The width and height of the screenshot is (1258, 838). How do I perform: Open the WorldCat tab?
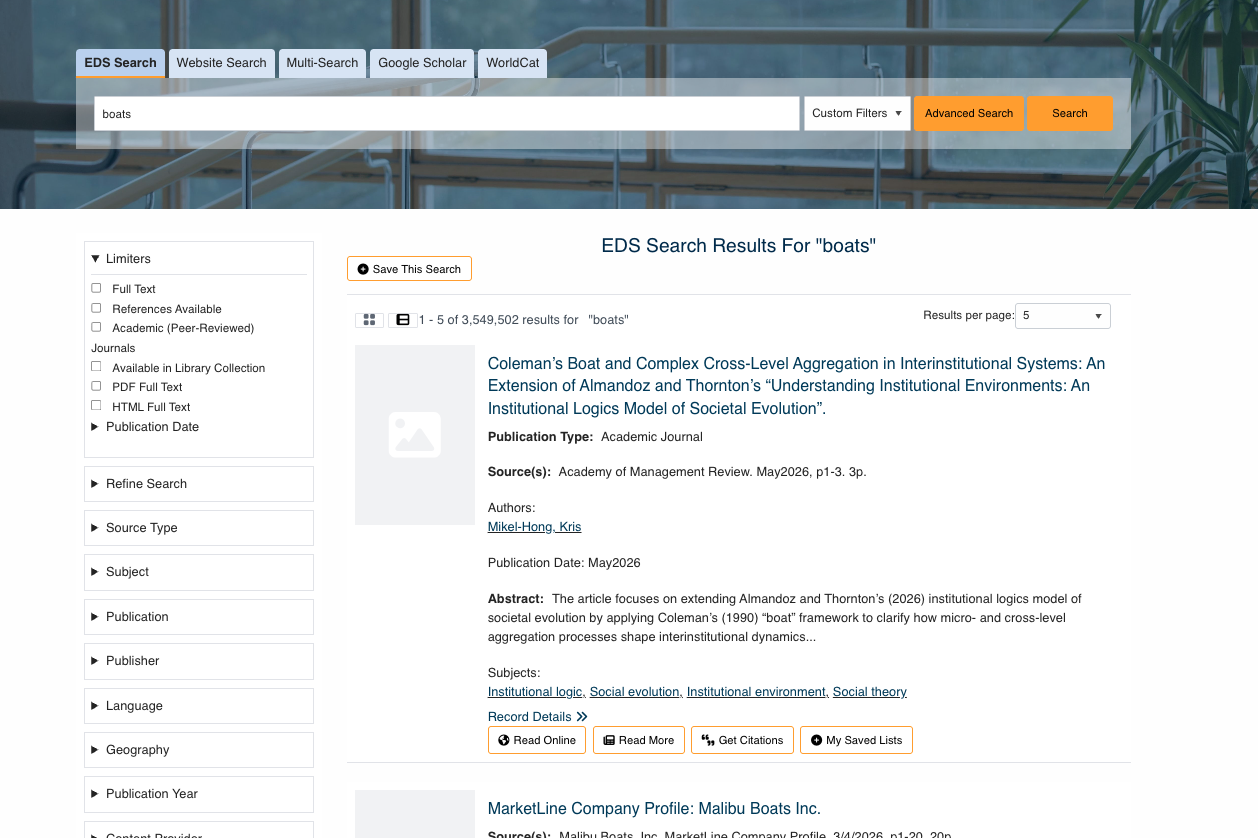pos(512,63)
